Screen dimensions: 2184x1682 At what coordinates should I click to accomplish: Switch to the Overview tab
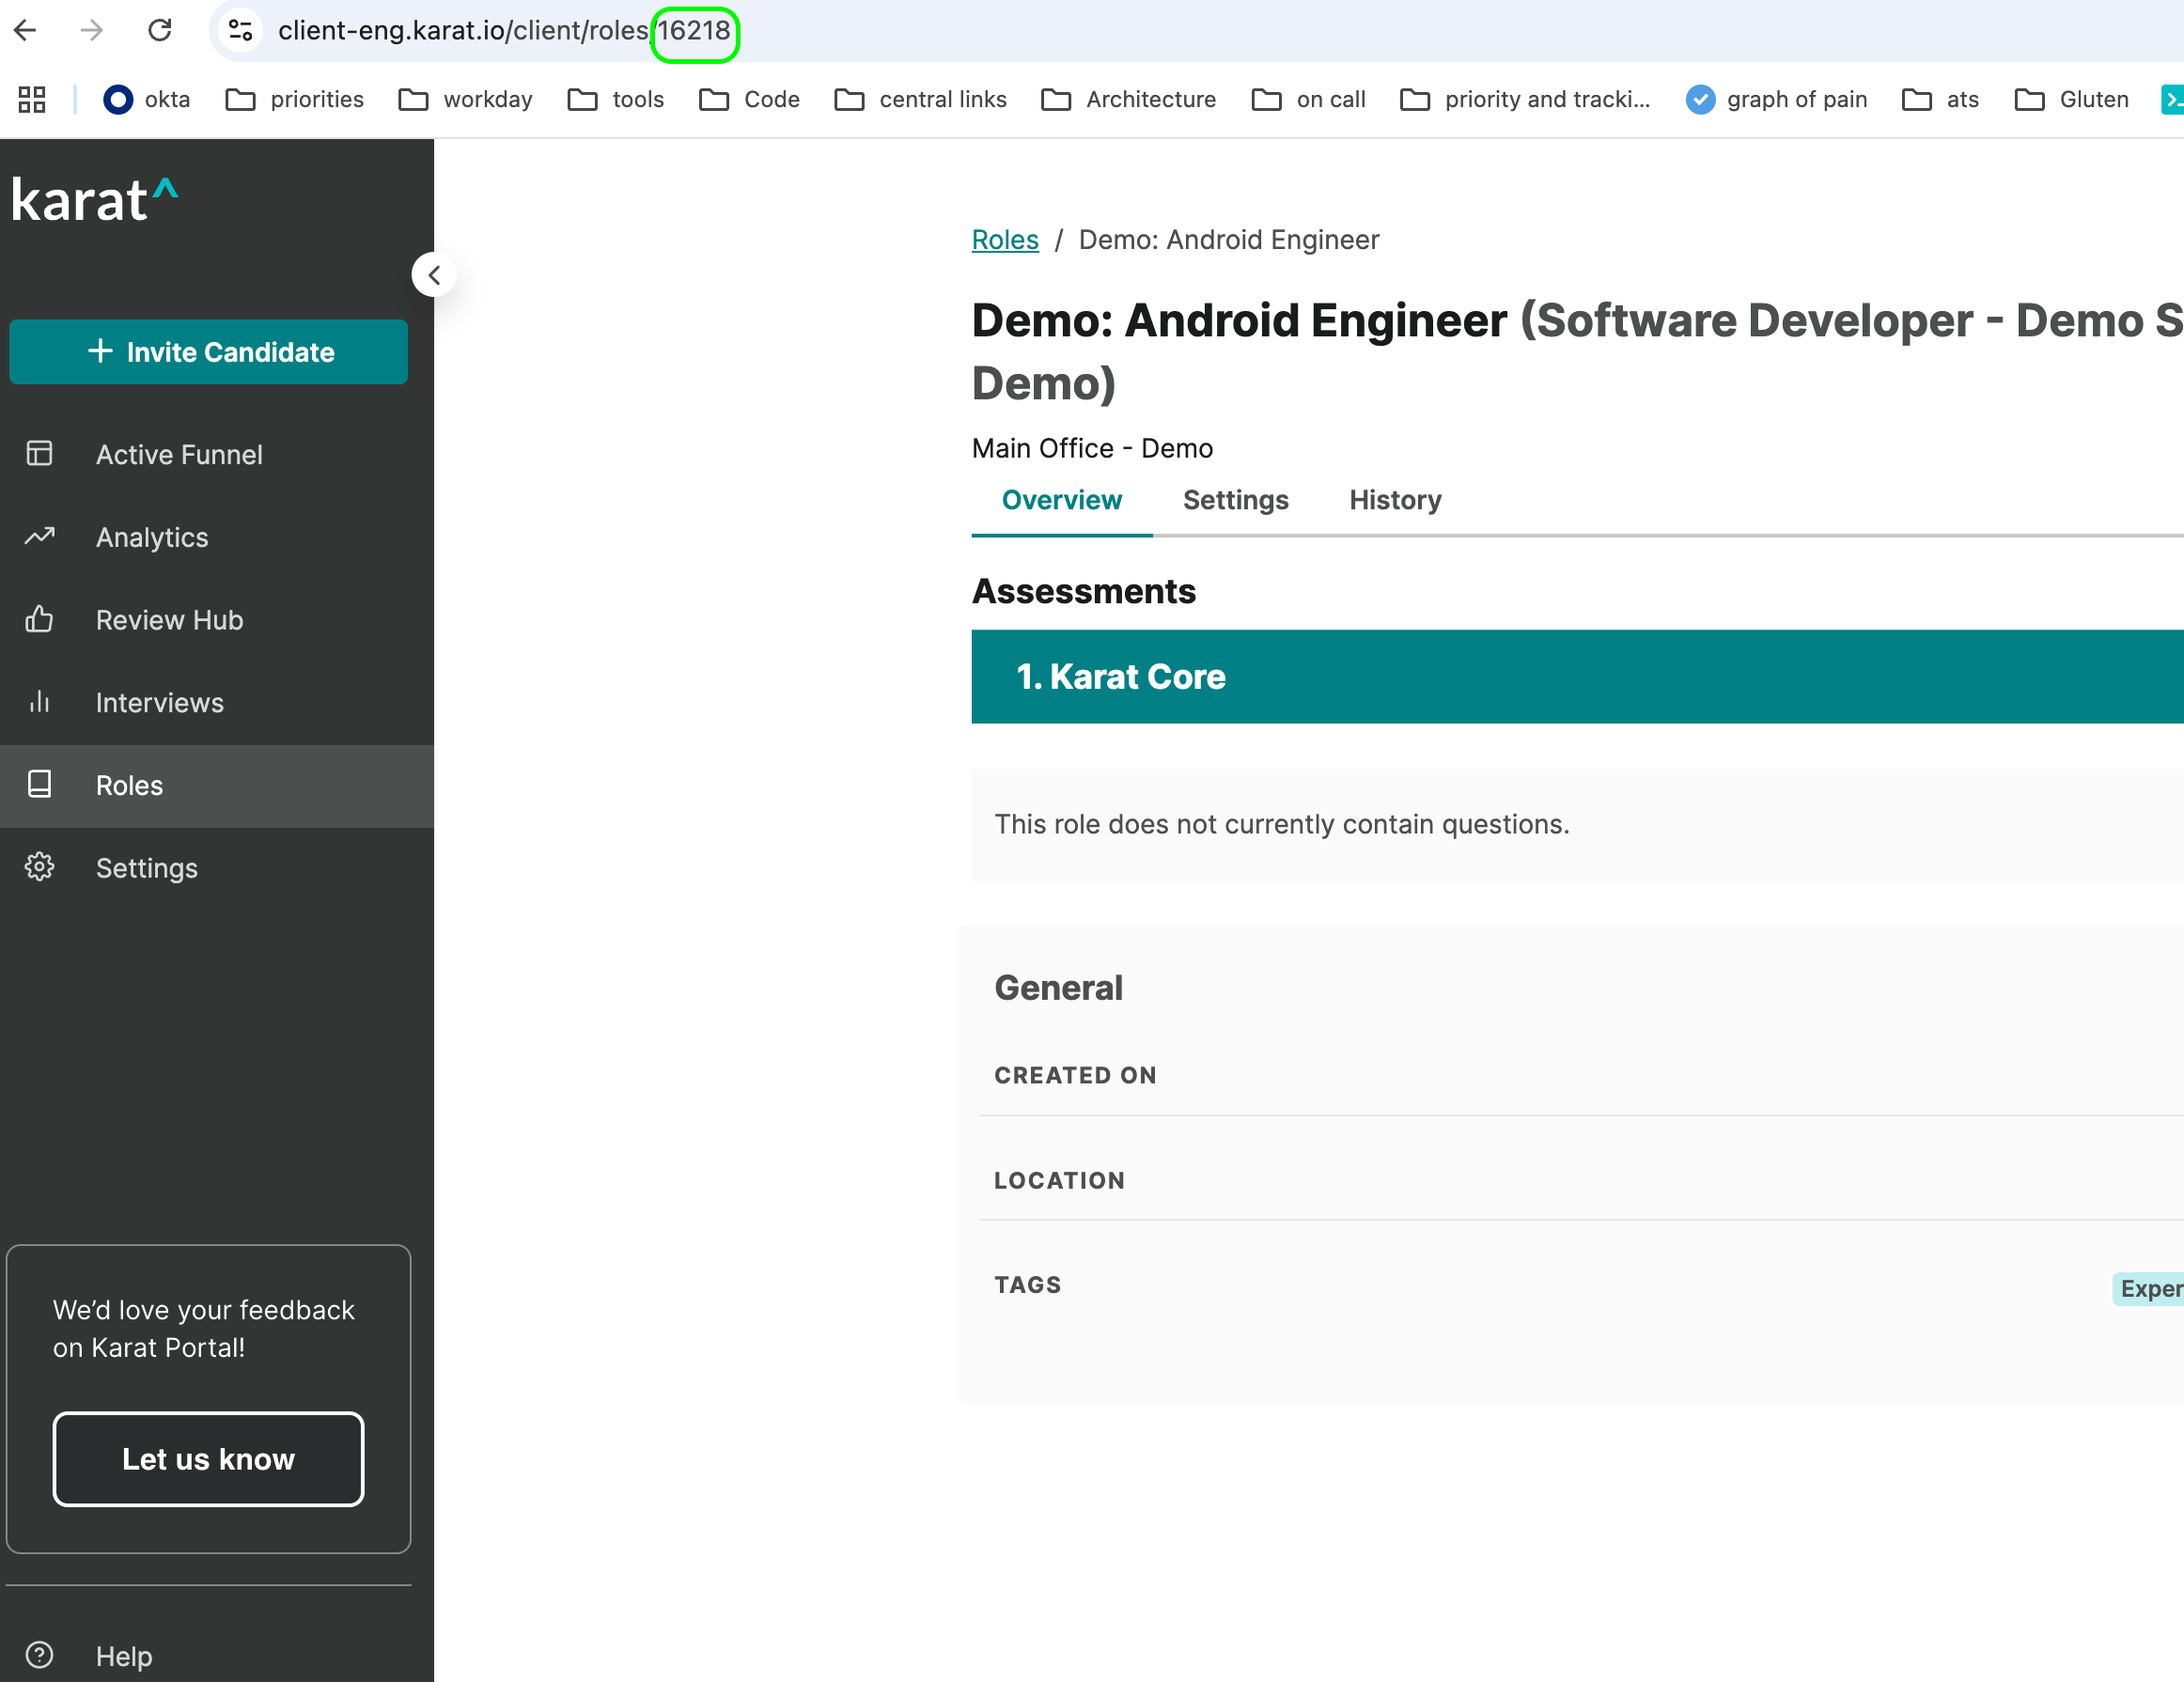(x=1062, y=500)
